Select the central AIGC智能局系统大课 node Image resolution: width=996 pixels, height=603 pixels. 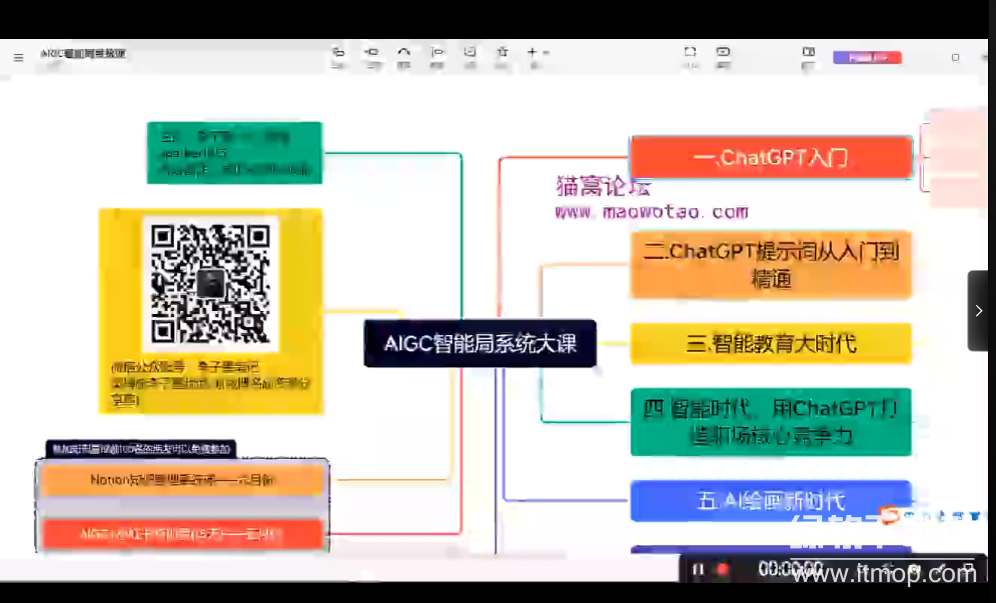click(480, 343)
